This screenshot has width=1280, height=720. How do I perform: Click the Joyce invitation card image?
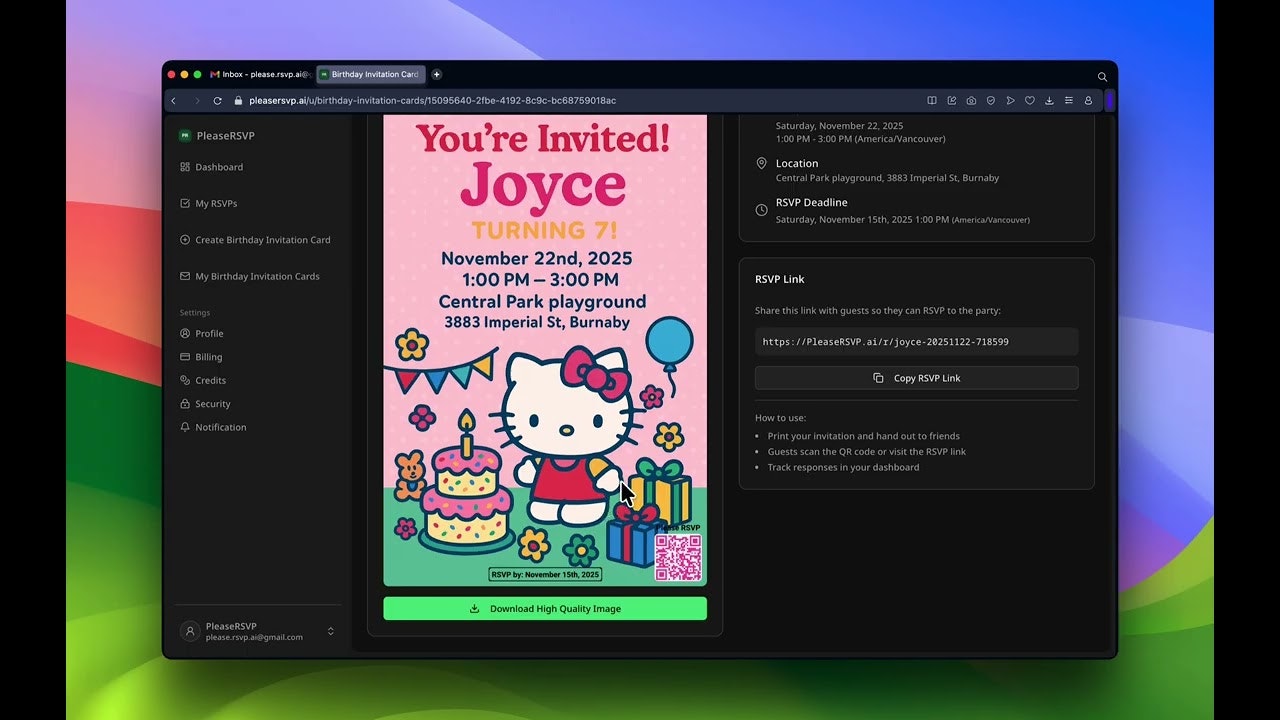(545, 350)
